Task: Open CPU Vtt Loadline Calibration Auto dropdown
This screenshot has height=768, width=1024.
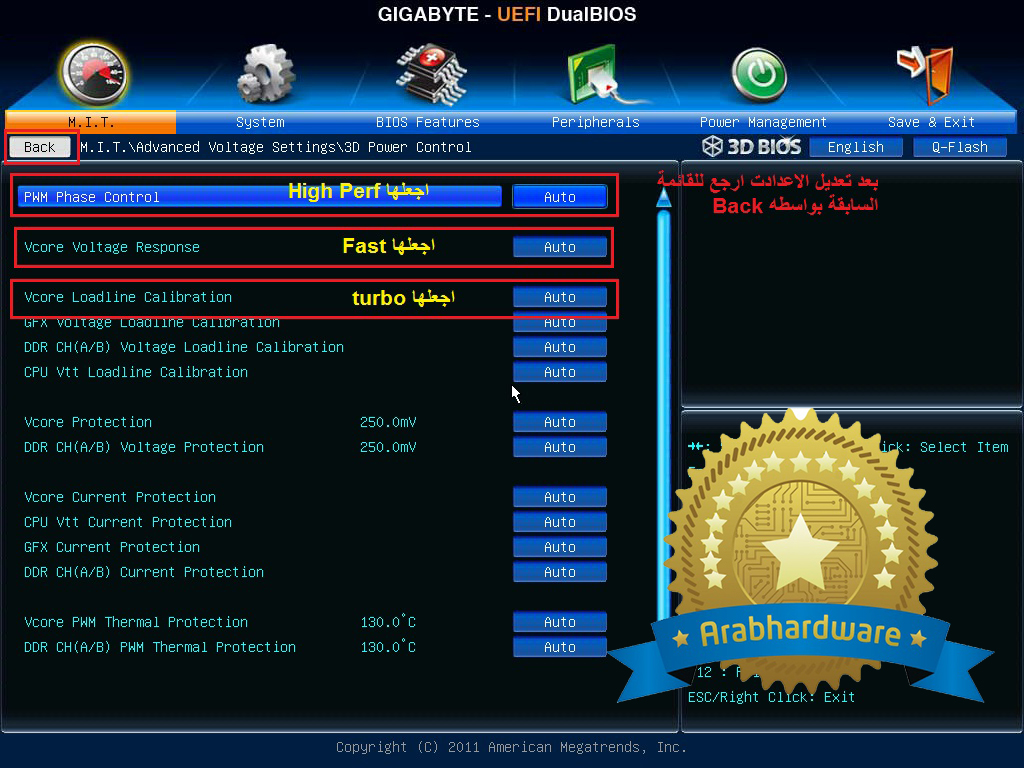Action: 560,372
